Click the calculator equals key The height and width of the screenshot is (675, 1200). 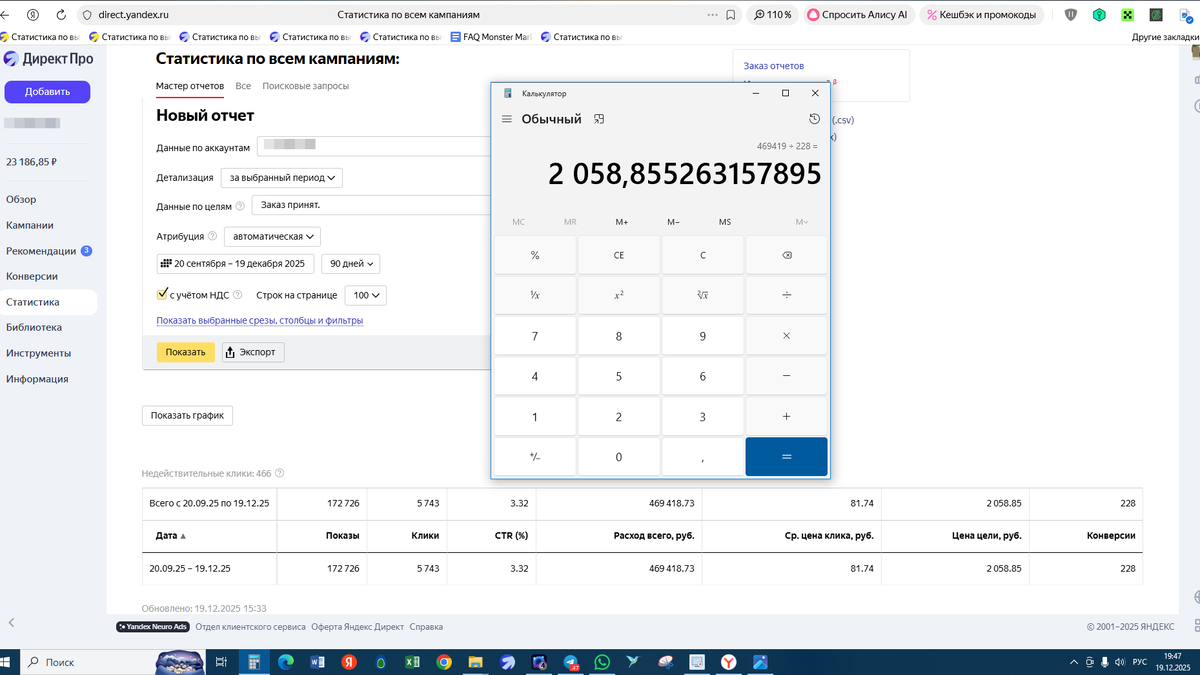[x=786, y=456]
